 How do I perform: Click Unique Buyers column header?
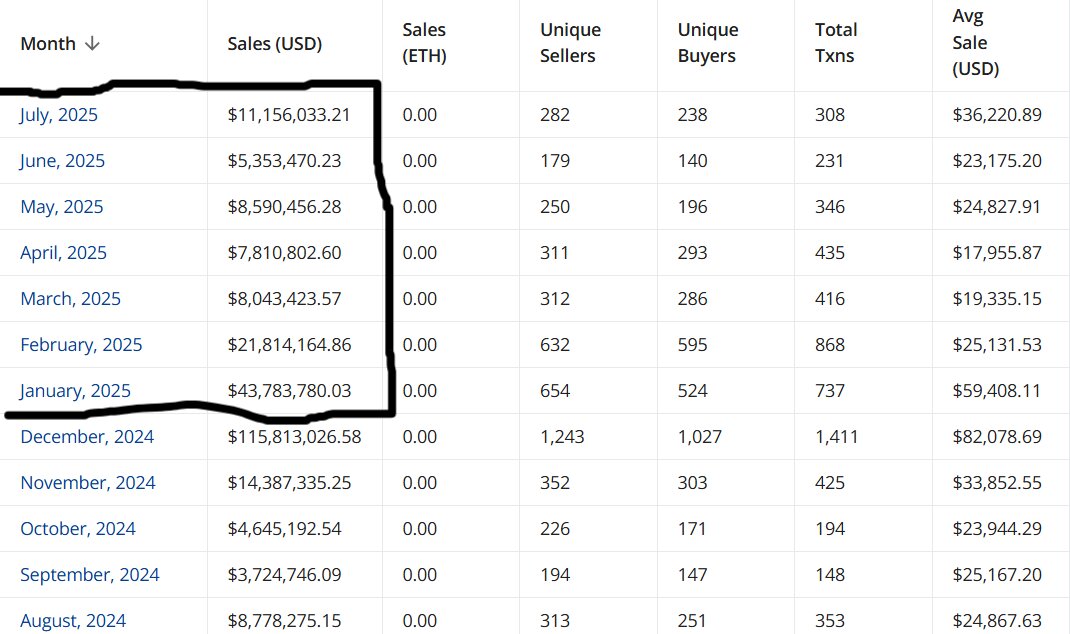click(708, 43)
